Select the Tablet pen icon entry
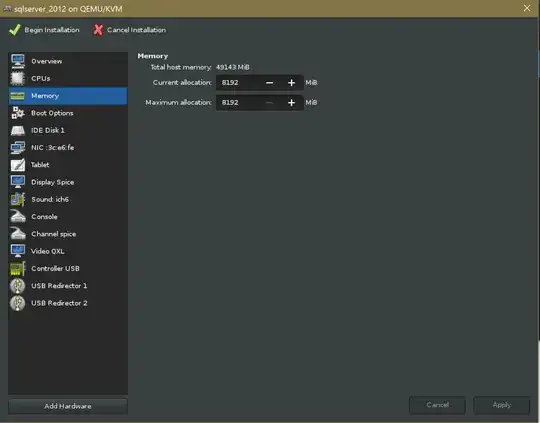Viewport: 540px width, 423px height. point(18,165)
